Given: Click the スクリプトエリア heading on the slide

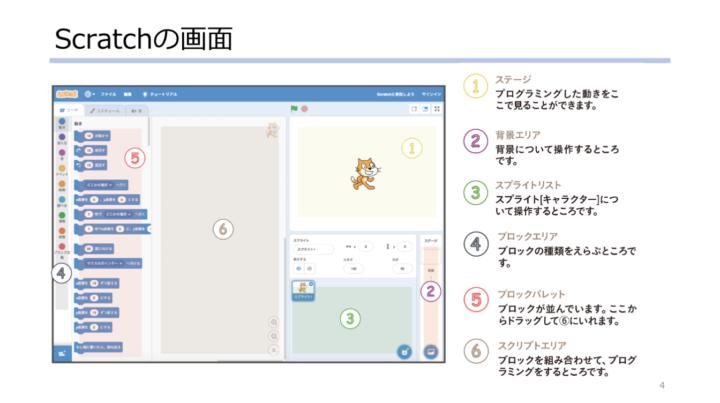Looking at the screenshot, I should pos(532,345).
